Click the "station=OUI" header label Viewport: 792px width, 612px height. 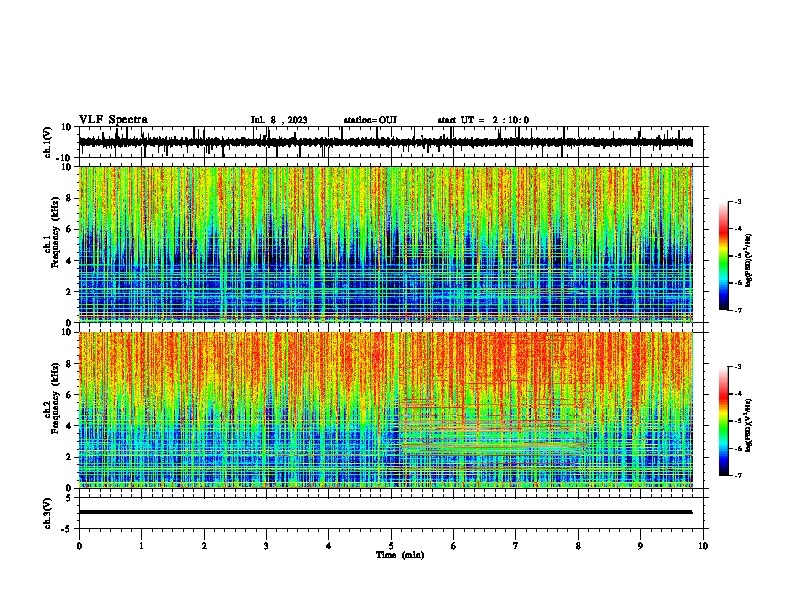pos(370,120)
